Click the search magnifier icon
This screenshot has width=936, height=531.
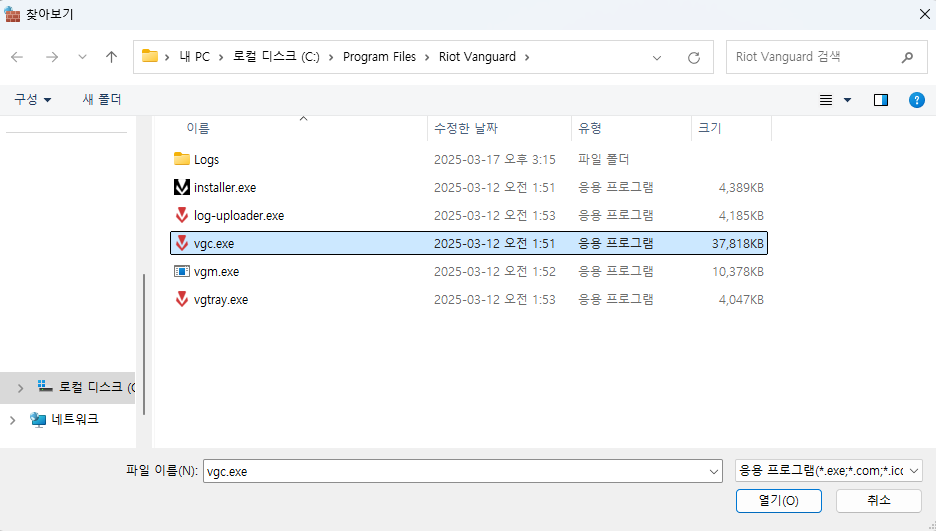point(907,57)
